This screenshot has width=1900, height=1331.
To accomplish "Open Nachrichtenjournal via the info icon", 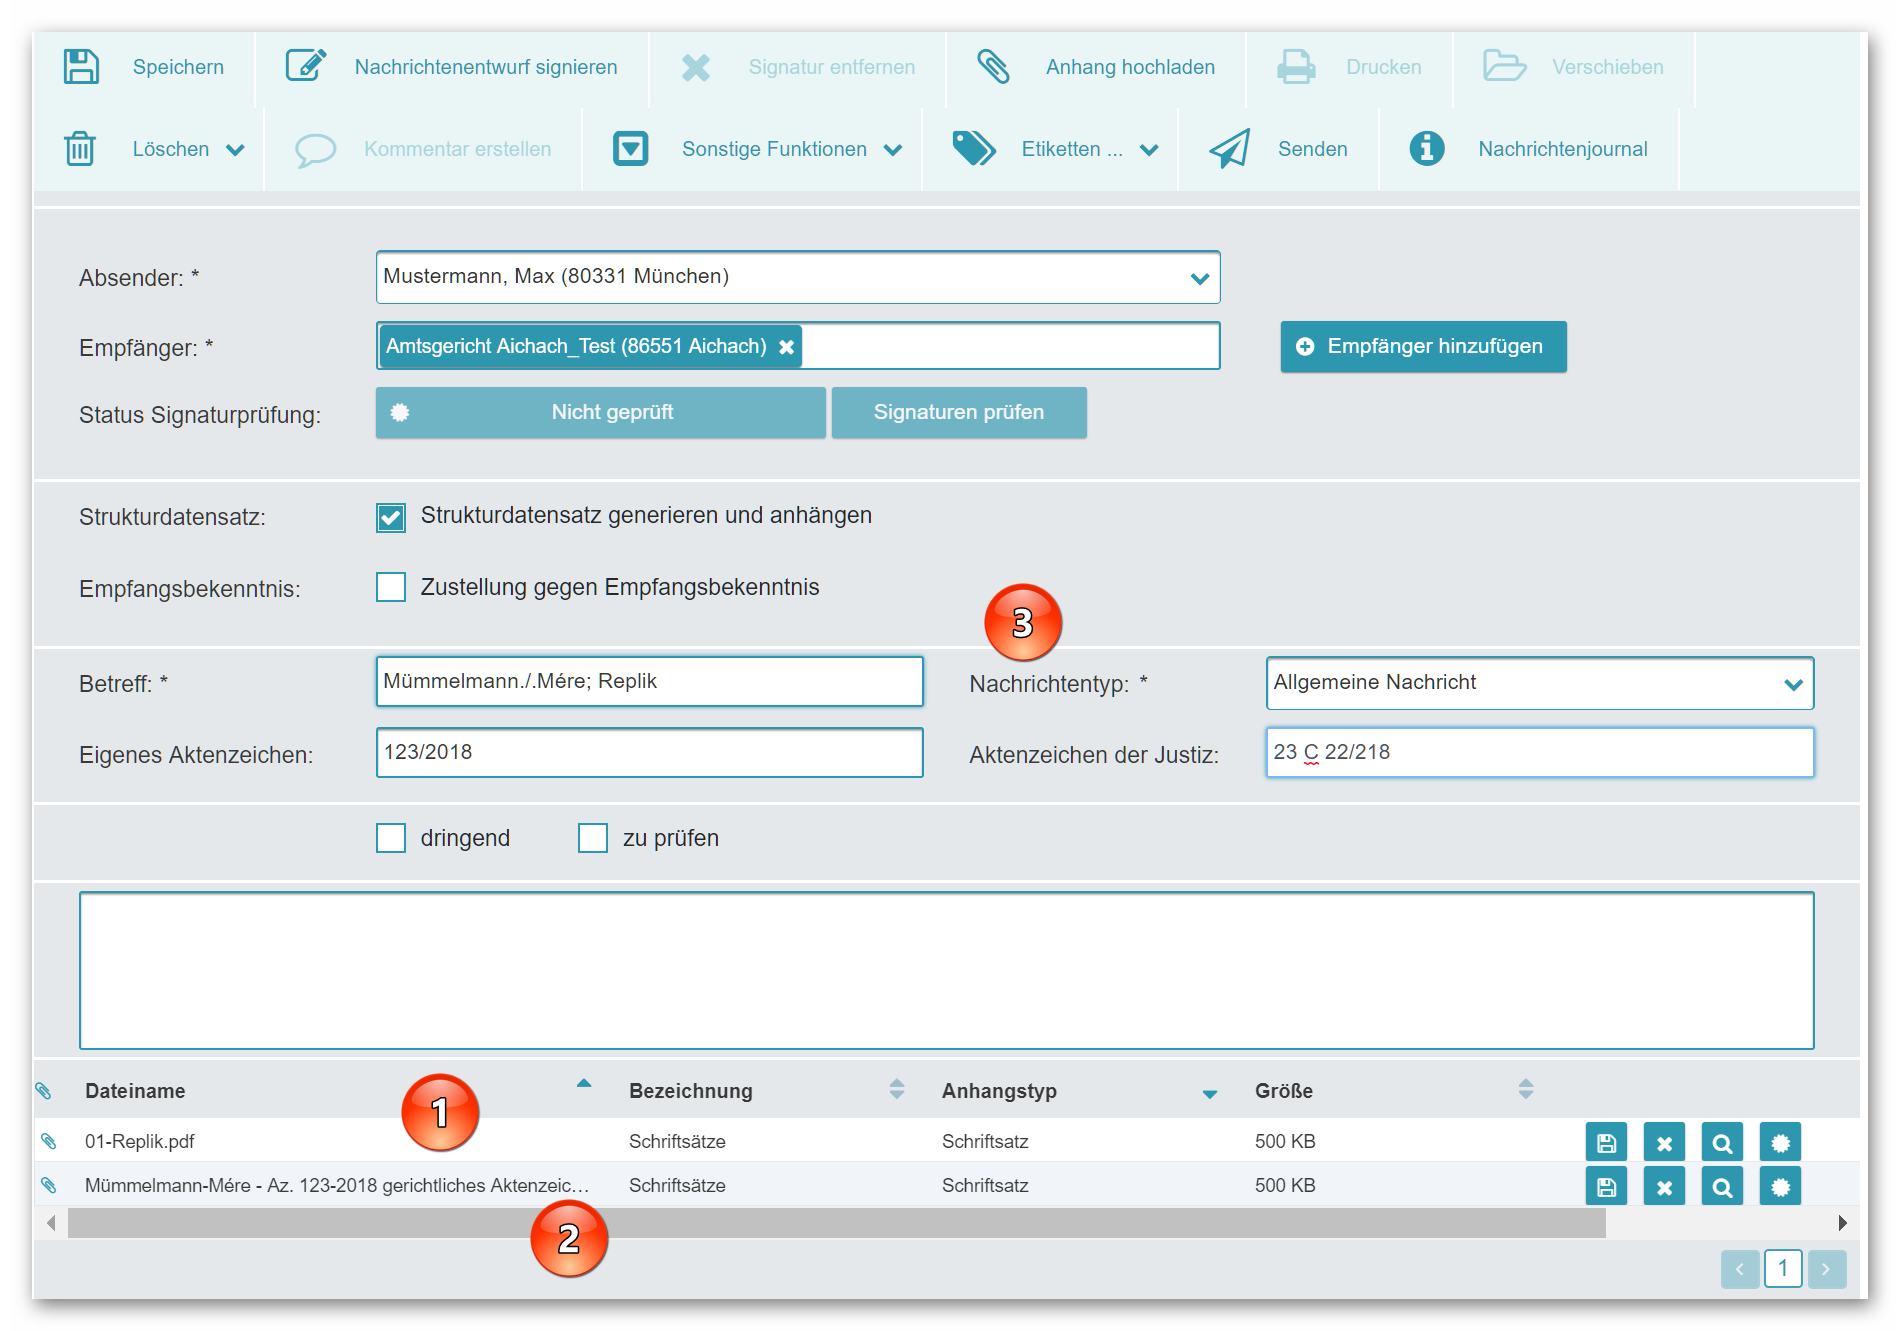I will coord(1427,149).
